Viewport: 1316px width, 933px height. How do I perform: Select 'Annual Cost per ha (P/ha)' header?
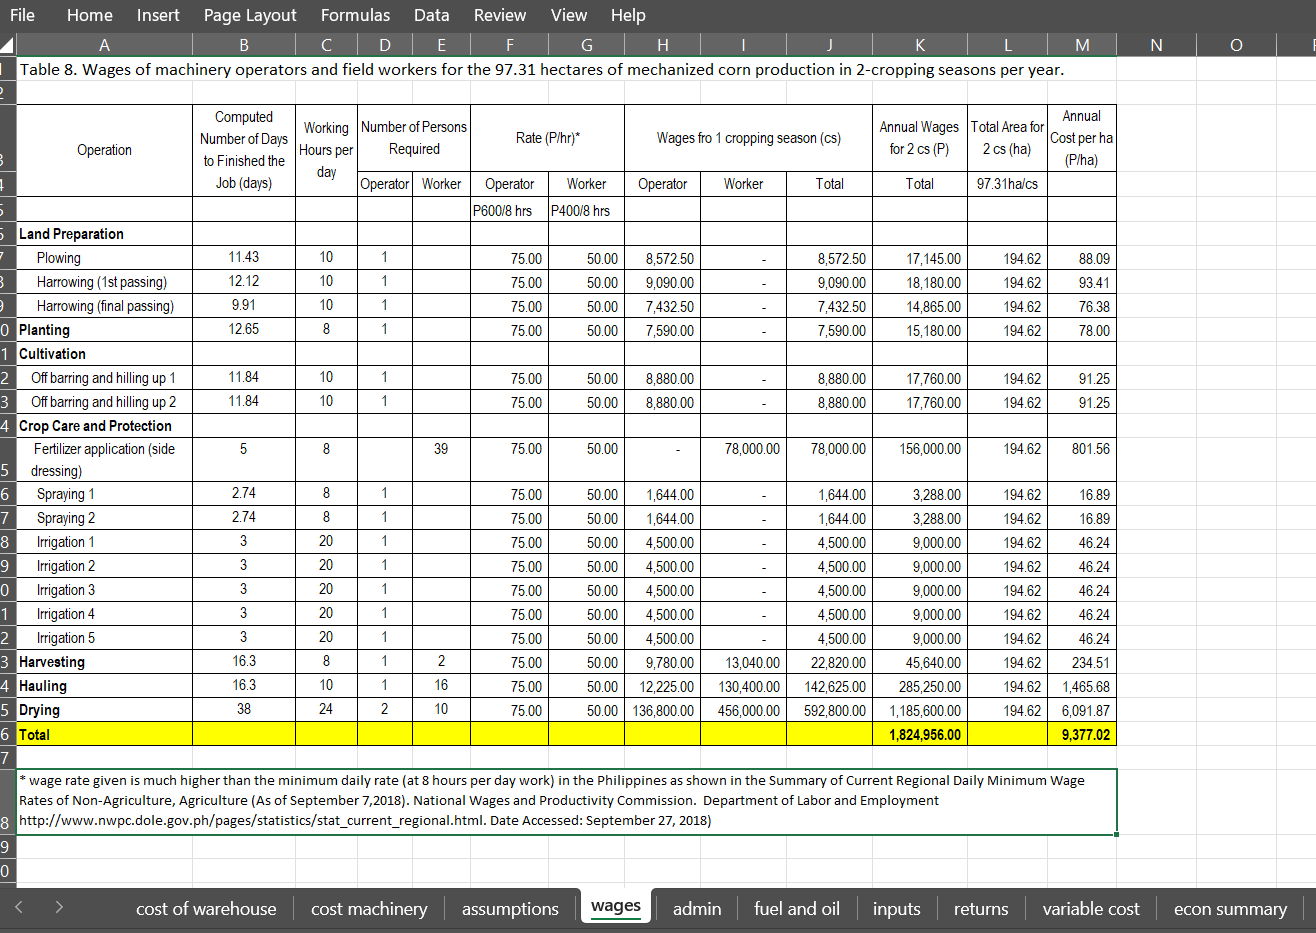pos(1082,138)
